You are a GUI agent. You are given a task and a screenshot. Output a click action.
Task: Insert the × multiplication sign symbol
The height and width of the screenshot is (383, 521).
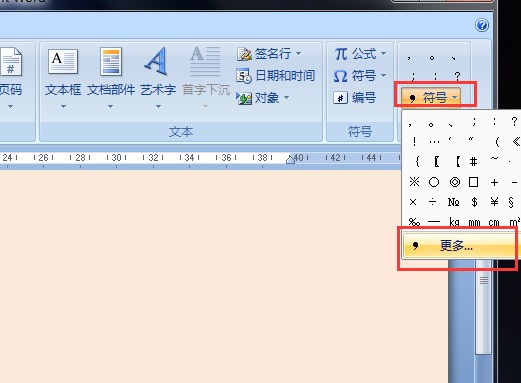[413, 202]
